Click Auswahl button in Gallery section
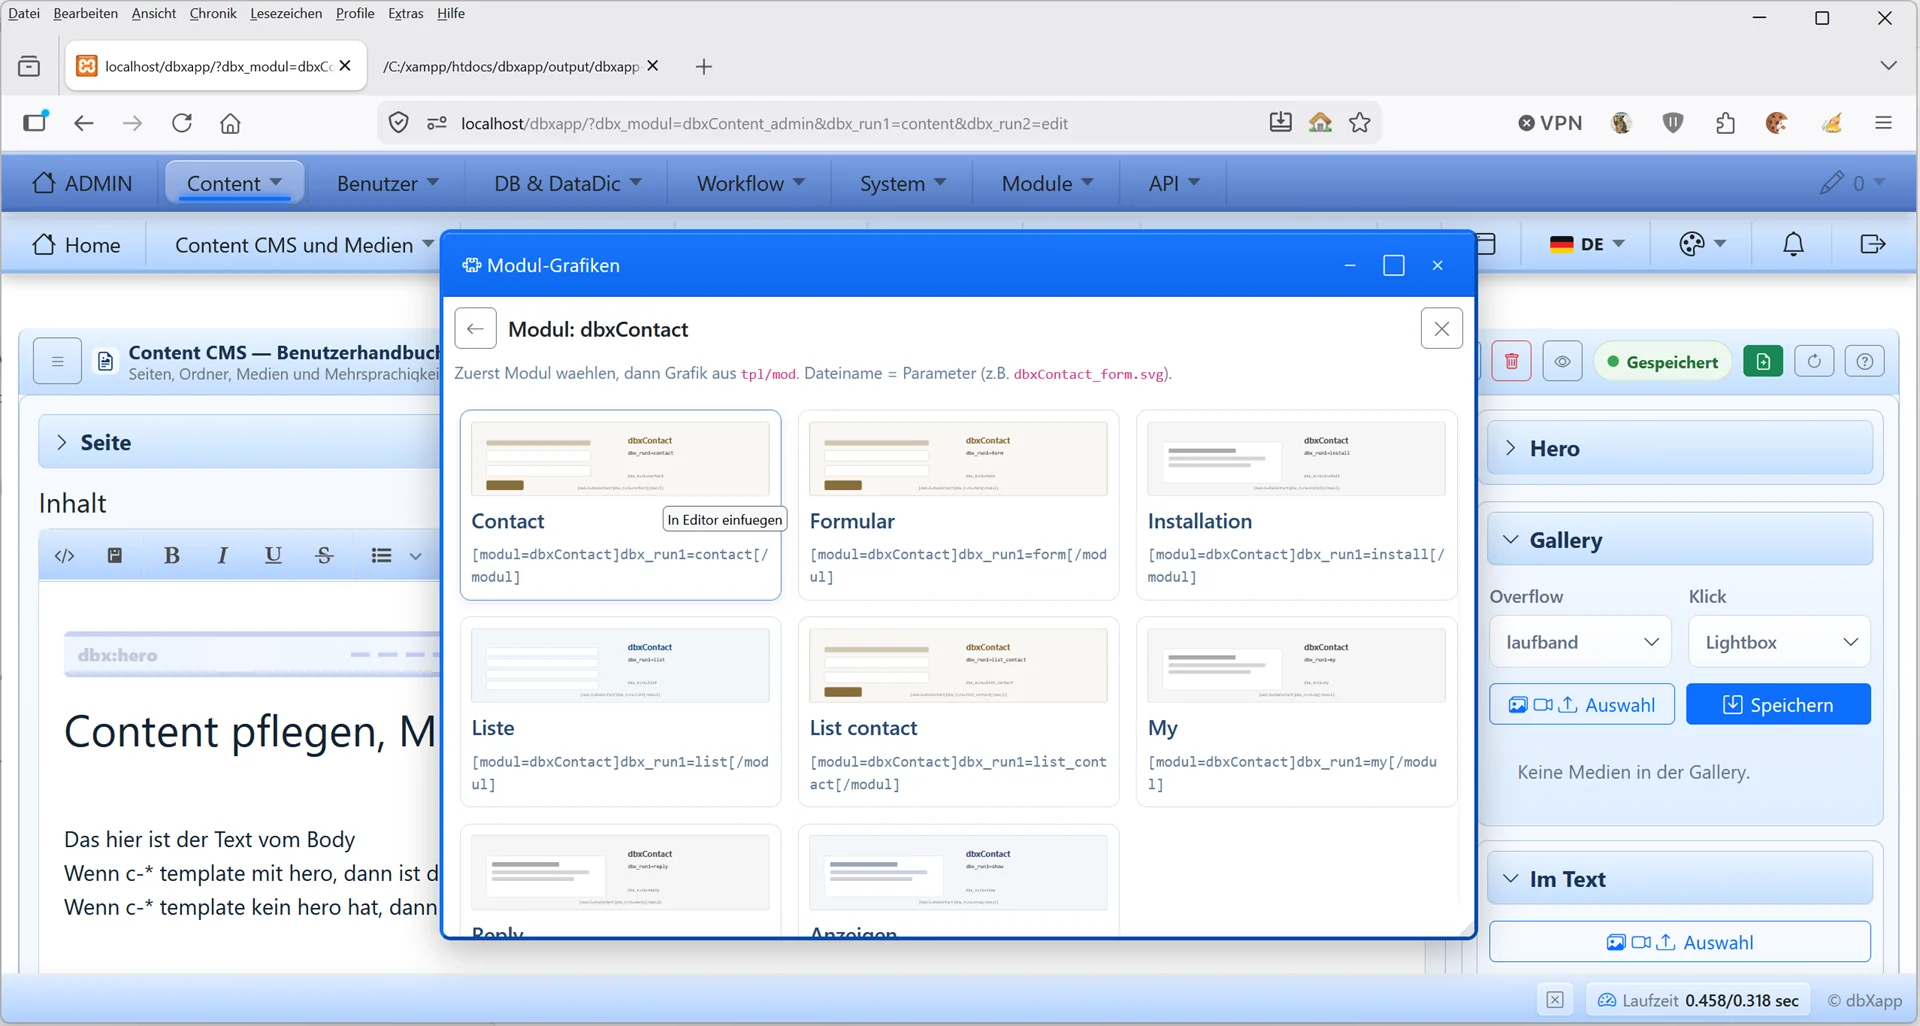1920x1026 pixels. 1581,705
